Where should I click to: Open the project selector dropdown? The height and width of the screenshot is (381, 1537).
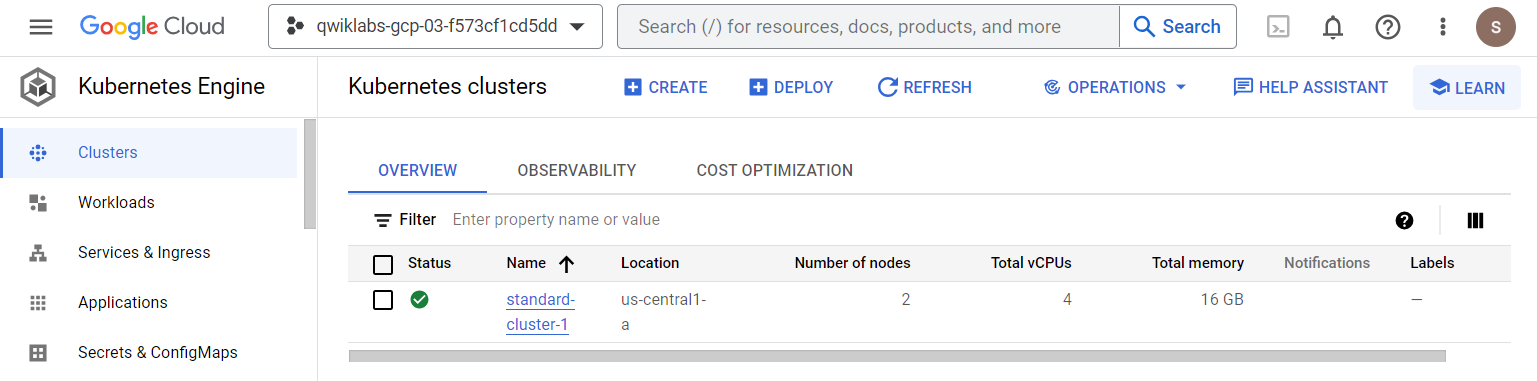[x=435, y=27]
